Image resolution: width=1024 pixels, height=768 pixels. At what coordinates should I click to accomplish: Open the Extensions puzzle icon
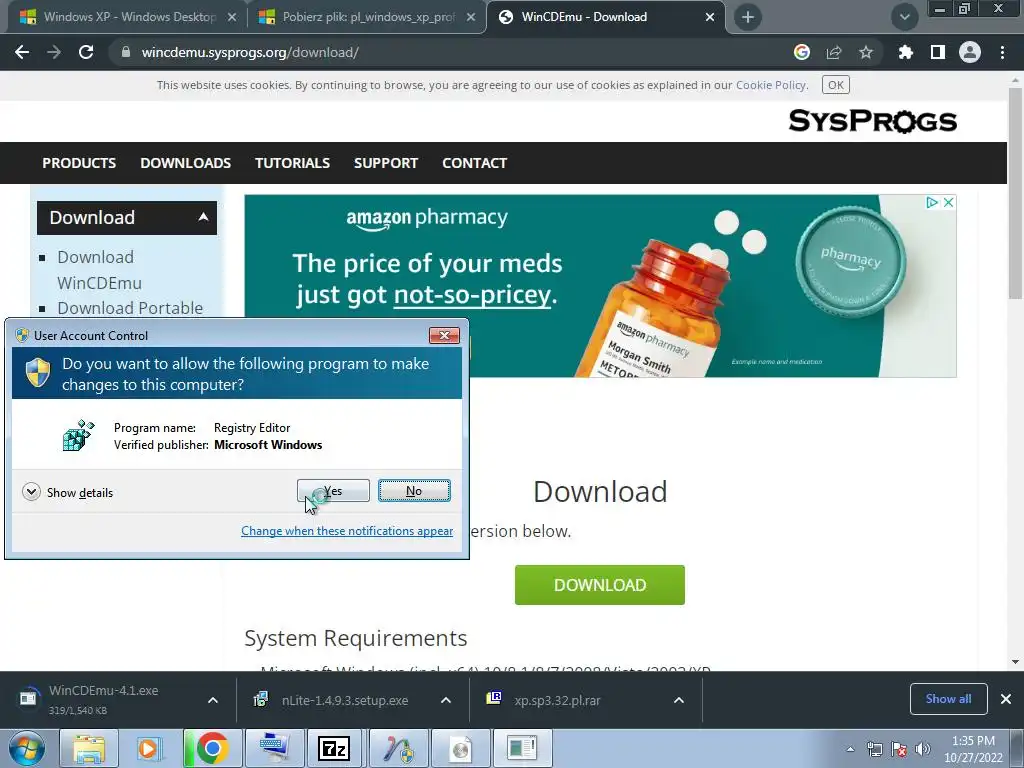(x=905, y=52)
